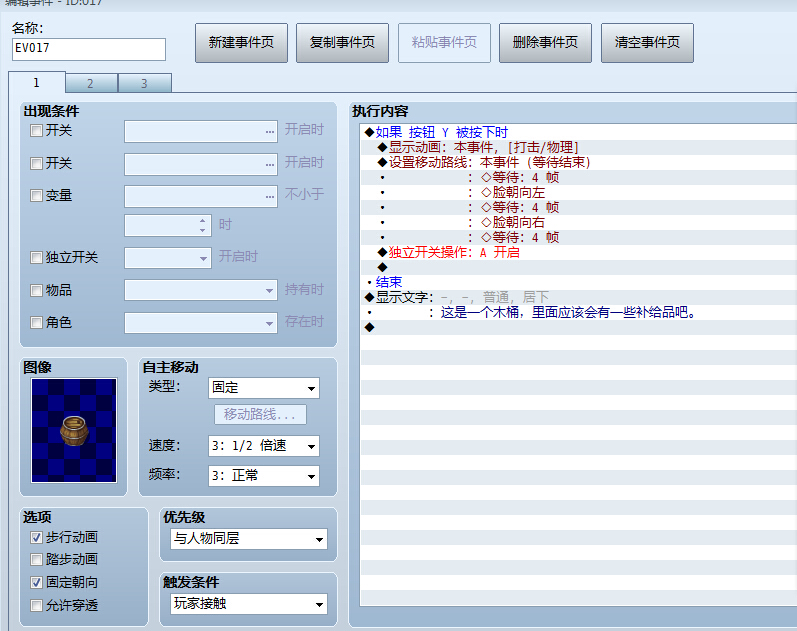
Task: Open the 角色 dropdown
Action: click(x=201, y=323)
